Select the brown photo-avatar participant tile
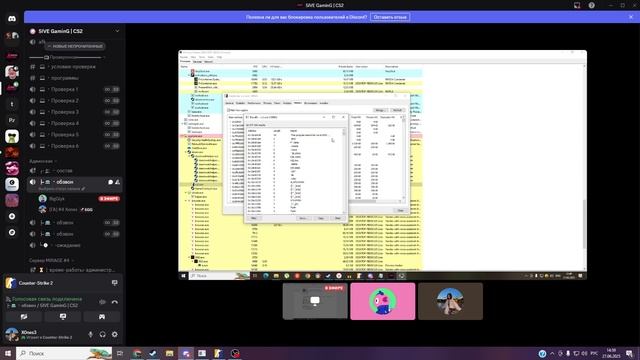 tap(450, 301)
